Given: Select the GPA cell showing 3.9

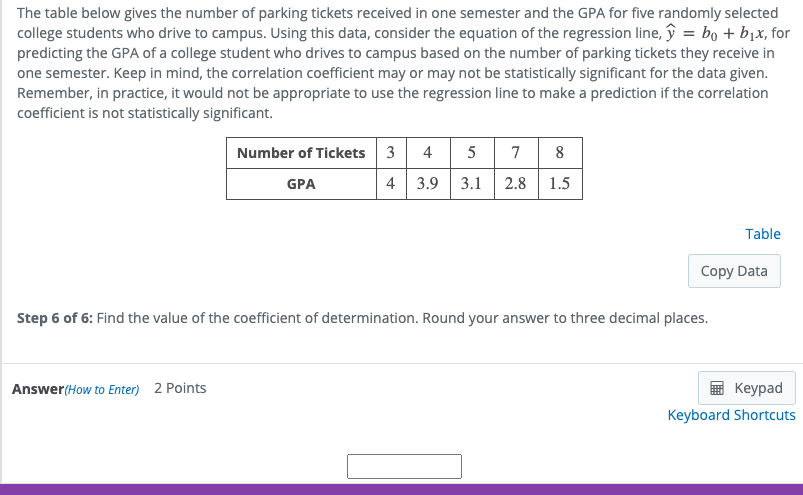Looking at the screenshot, I should tap(428, 184).
